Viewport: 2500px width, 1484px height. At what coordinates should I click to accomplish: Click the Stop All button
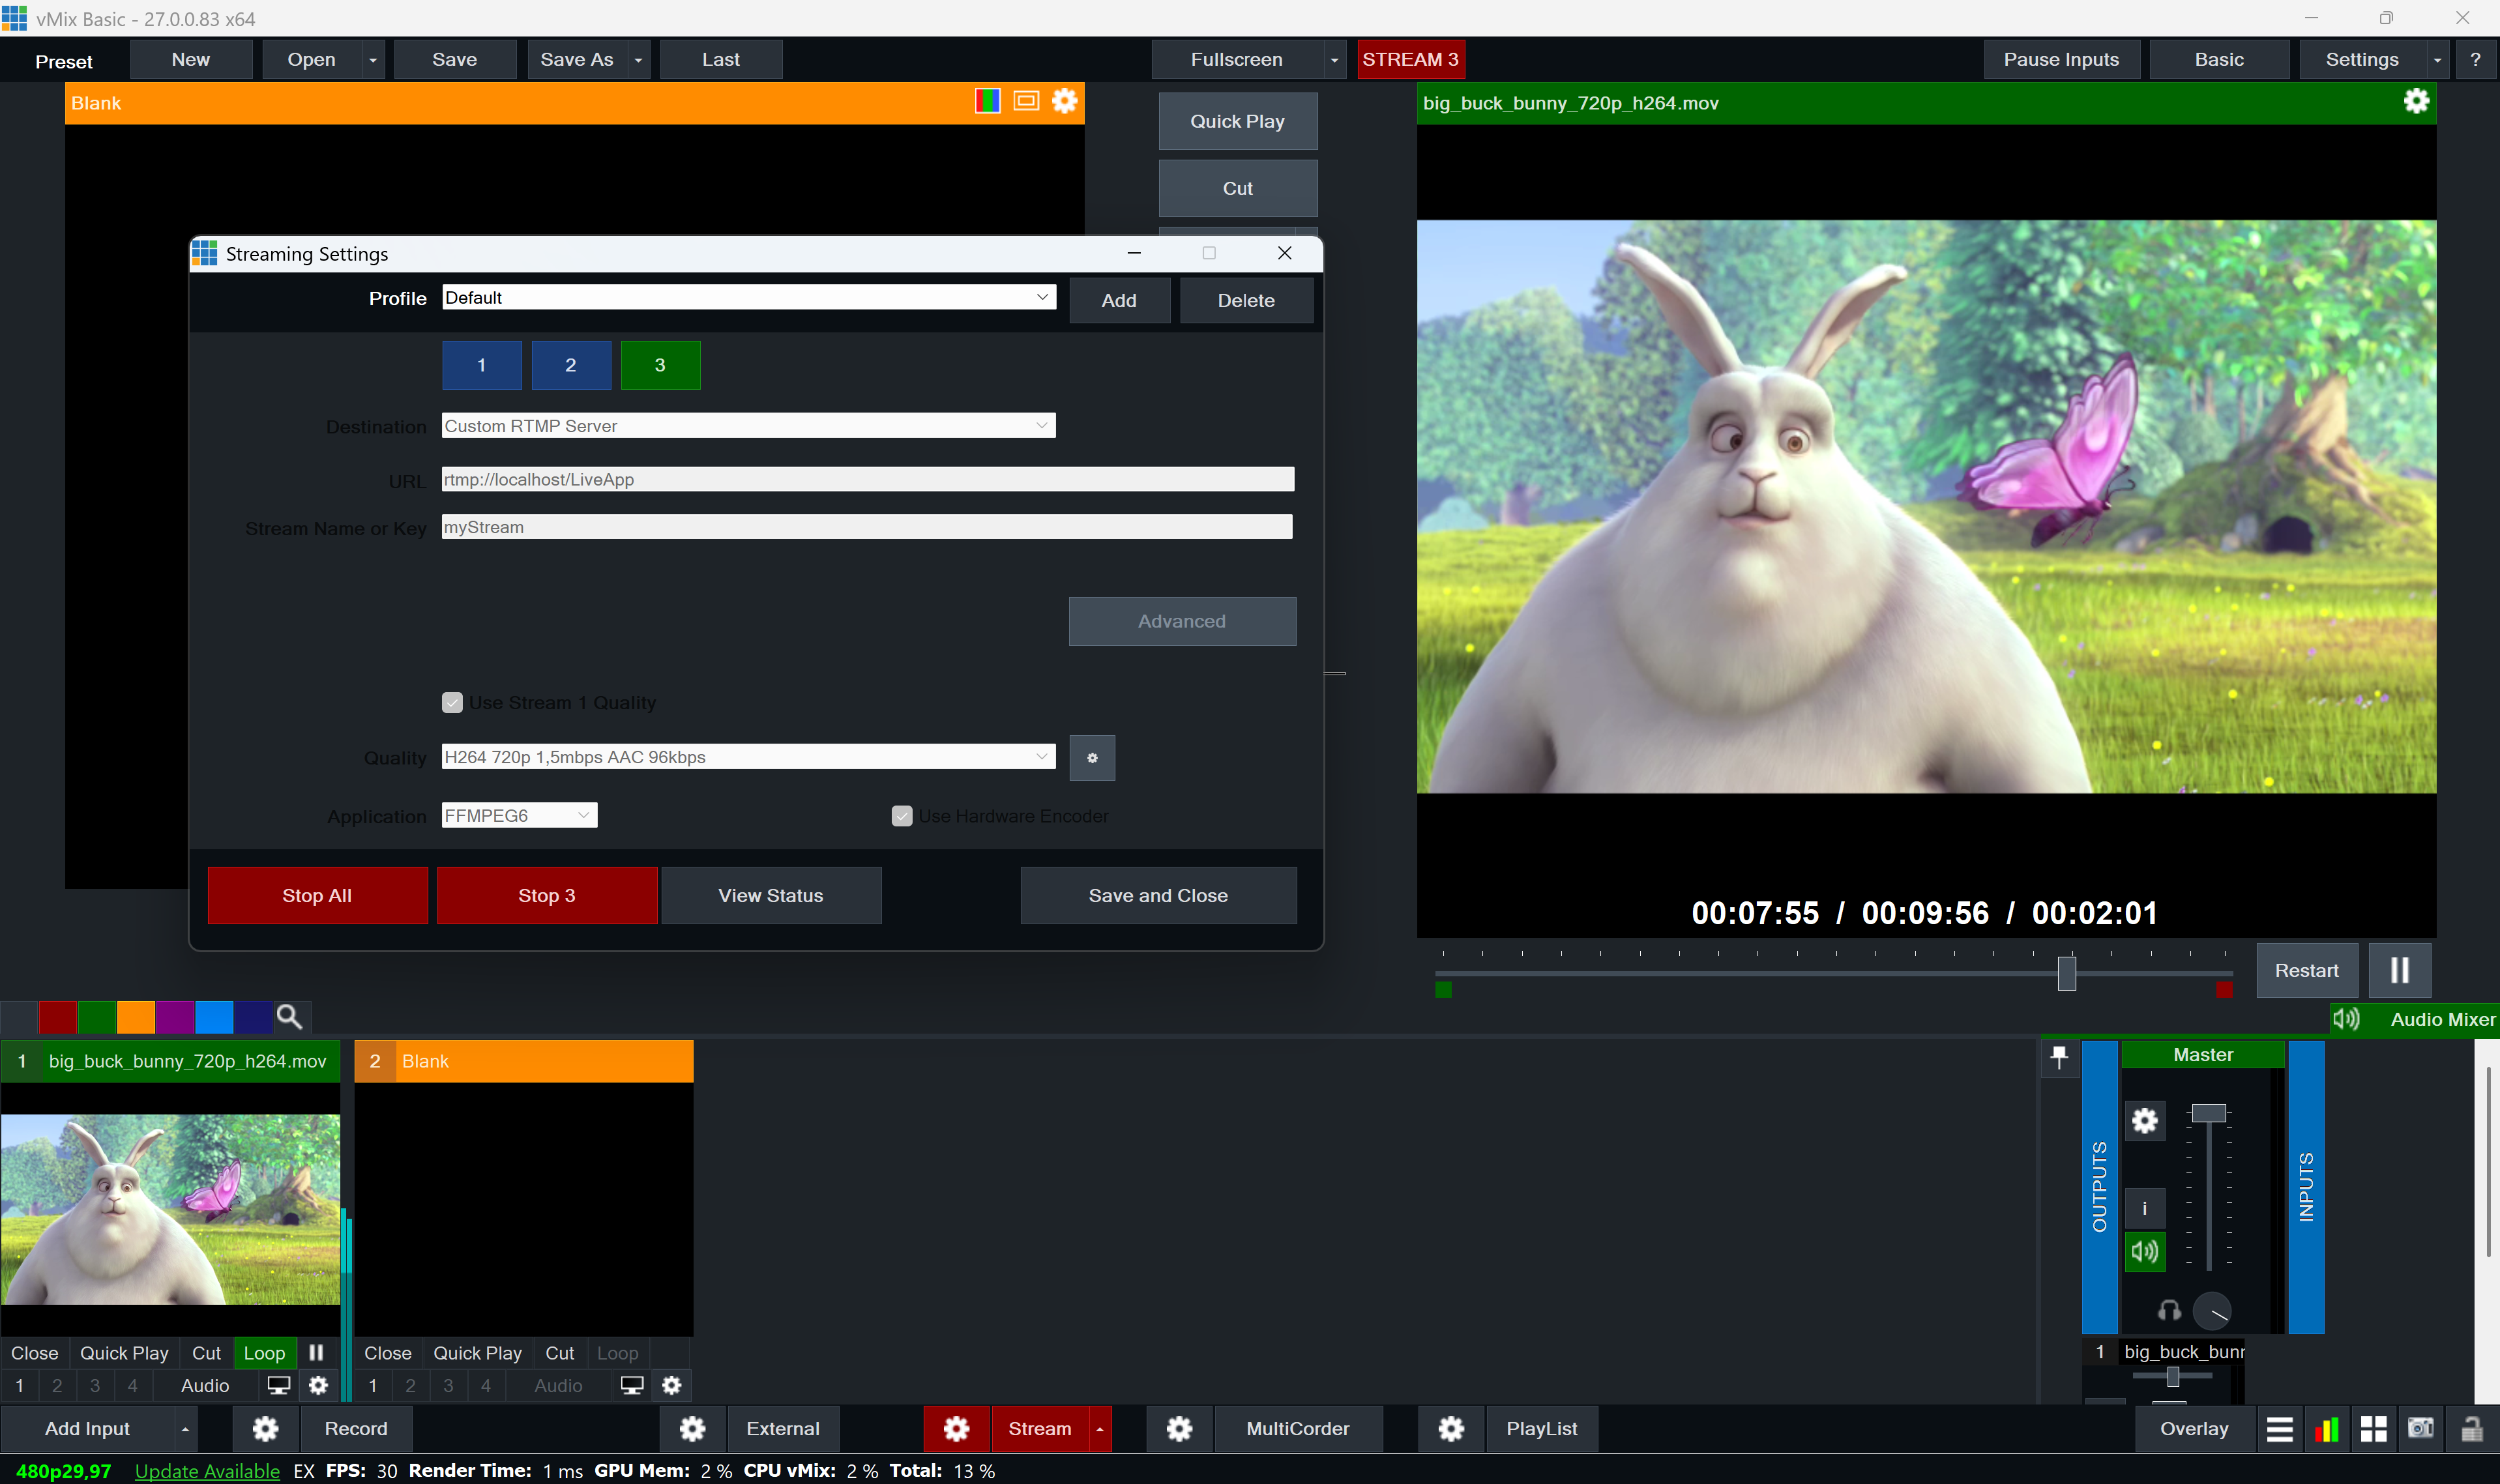[317, 895]
